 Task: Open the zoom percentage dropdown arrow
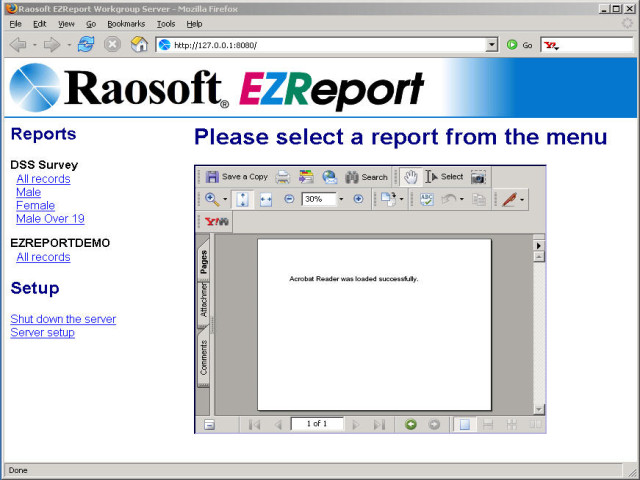pos(341,199)
